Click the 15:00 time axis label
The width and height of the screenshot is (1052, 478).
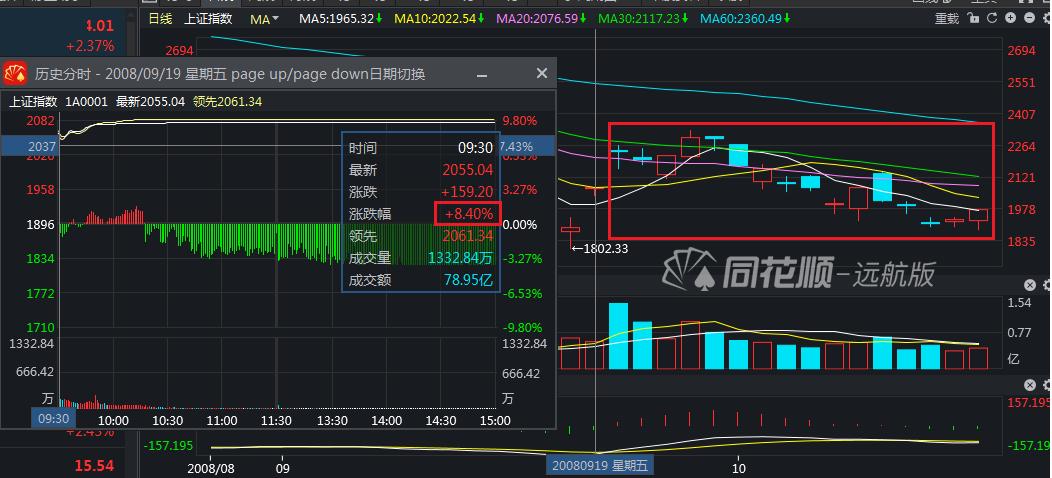[x=496, y=421]
